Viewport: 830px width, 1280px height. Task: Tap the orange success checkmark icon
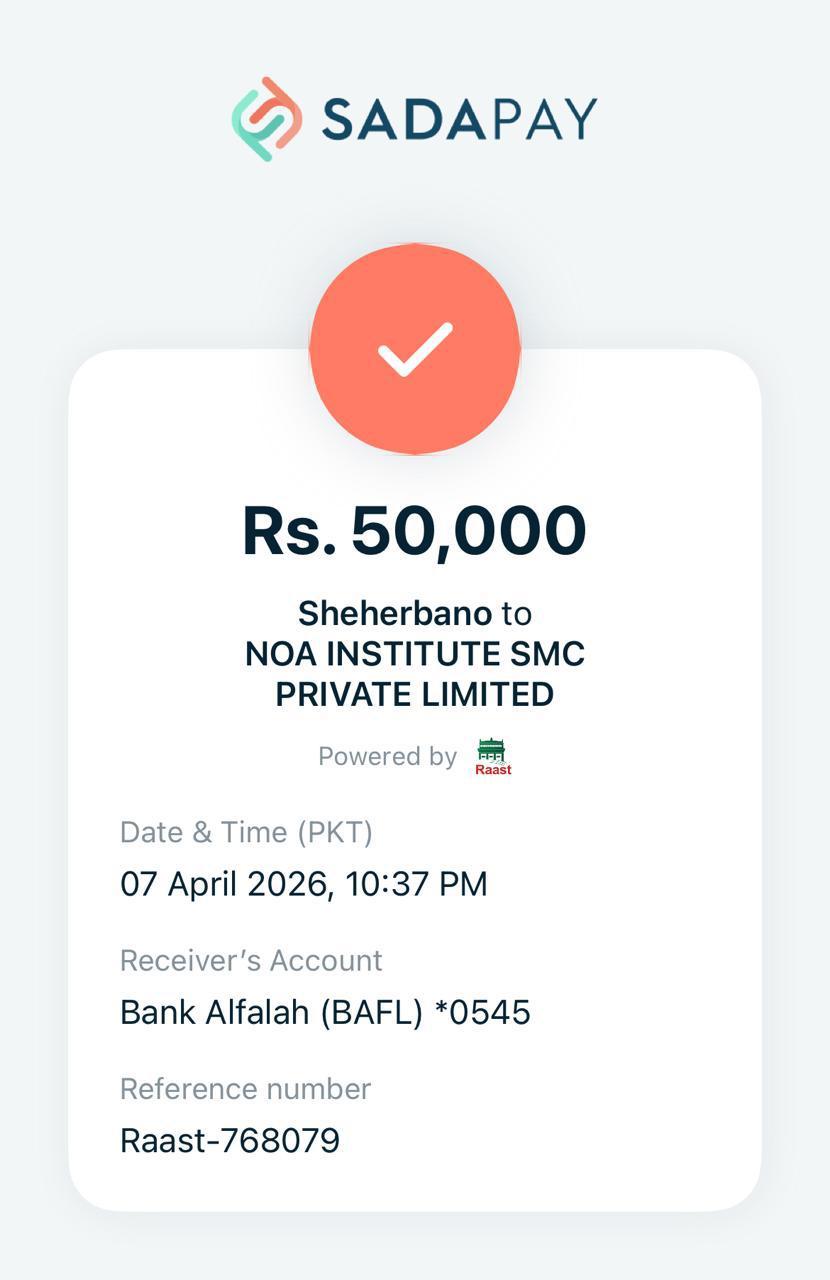415,349
